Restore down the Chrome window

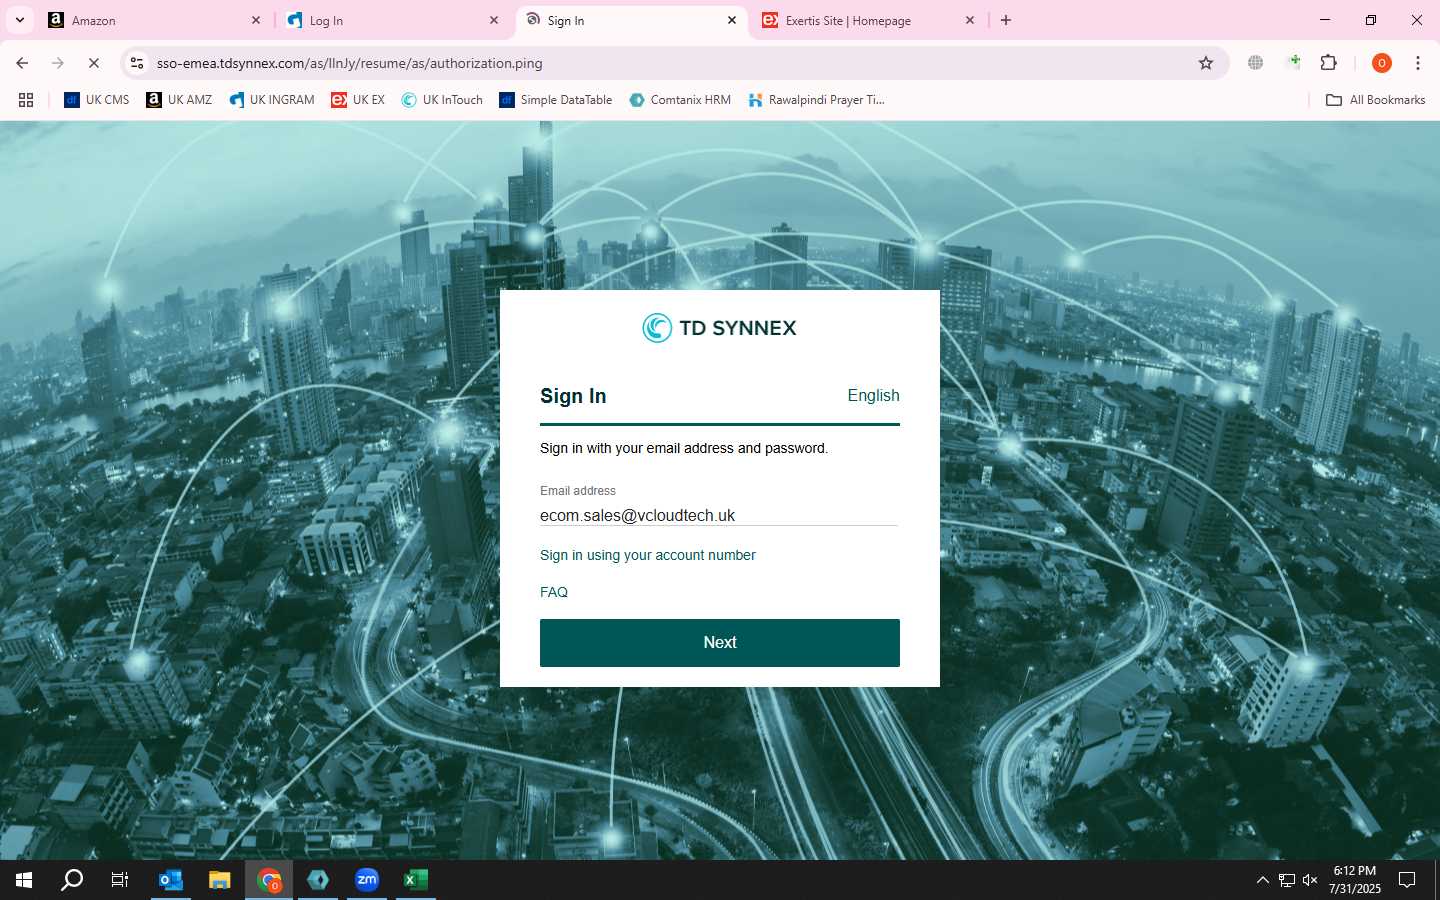pyautogui.click(x=1371, y=20)
